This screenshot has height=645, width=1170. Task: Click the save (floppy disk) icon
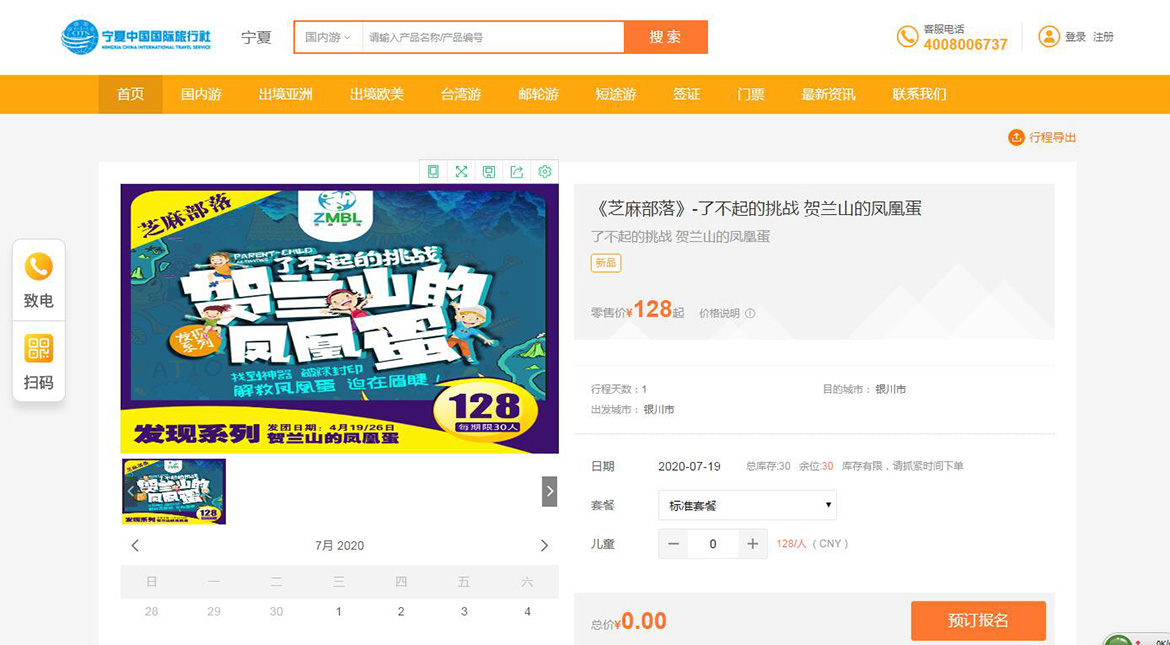[489, 172]
